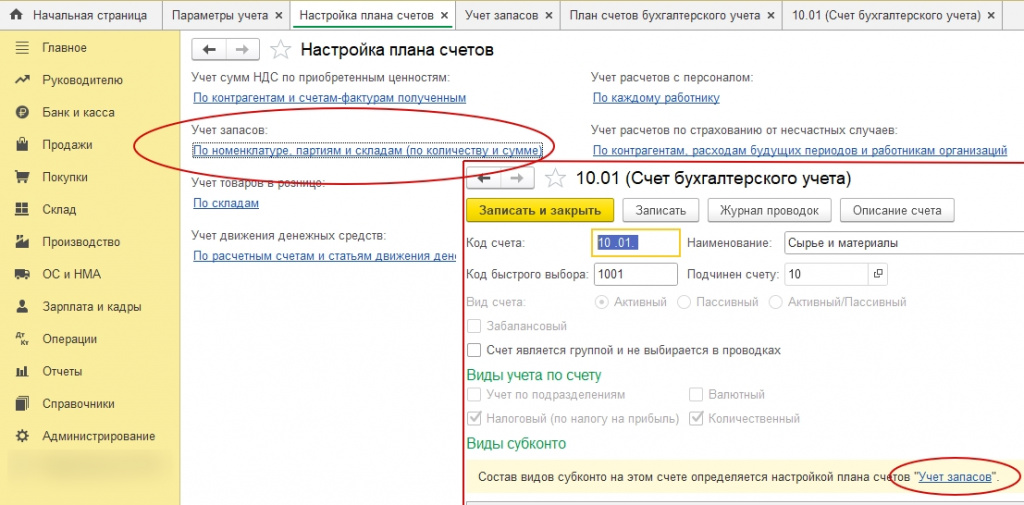Toggle the Валютный checkbox
1024x505 pixels.
coord(696,395)
